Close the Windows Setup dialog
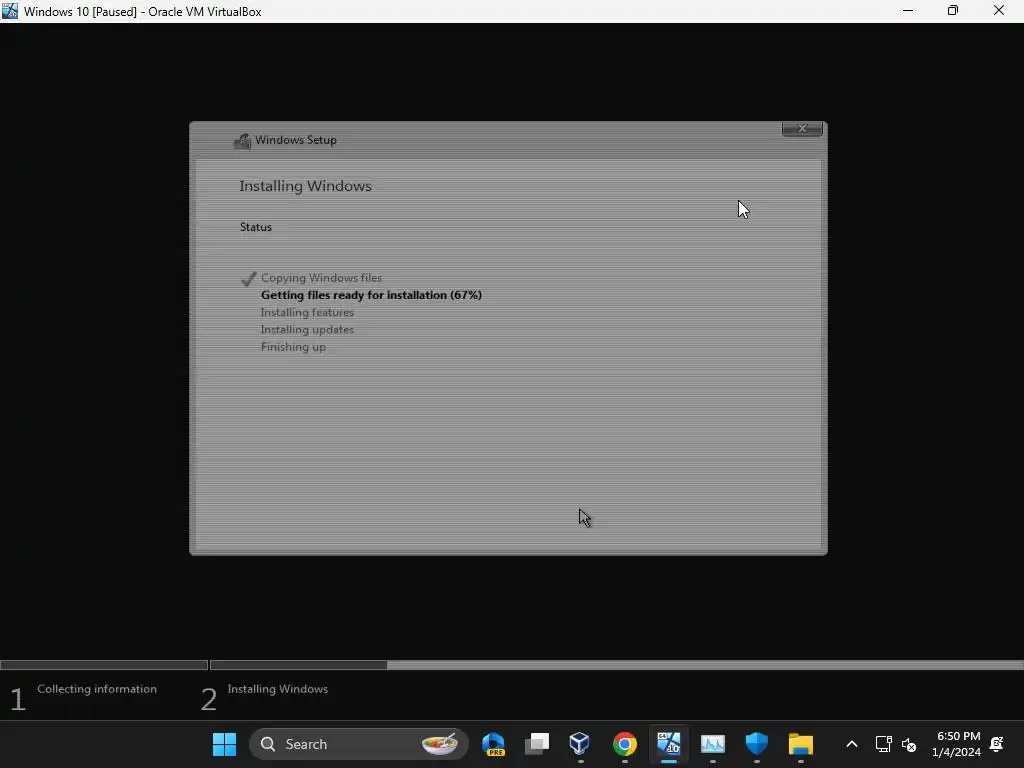Viewport: 1024px width, 768px height. click(802, 129)
